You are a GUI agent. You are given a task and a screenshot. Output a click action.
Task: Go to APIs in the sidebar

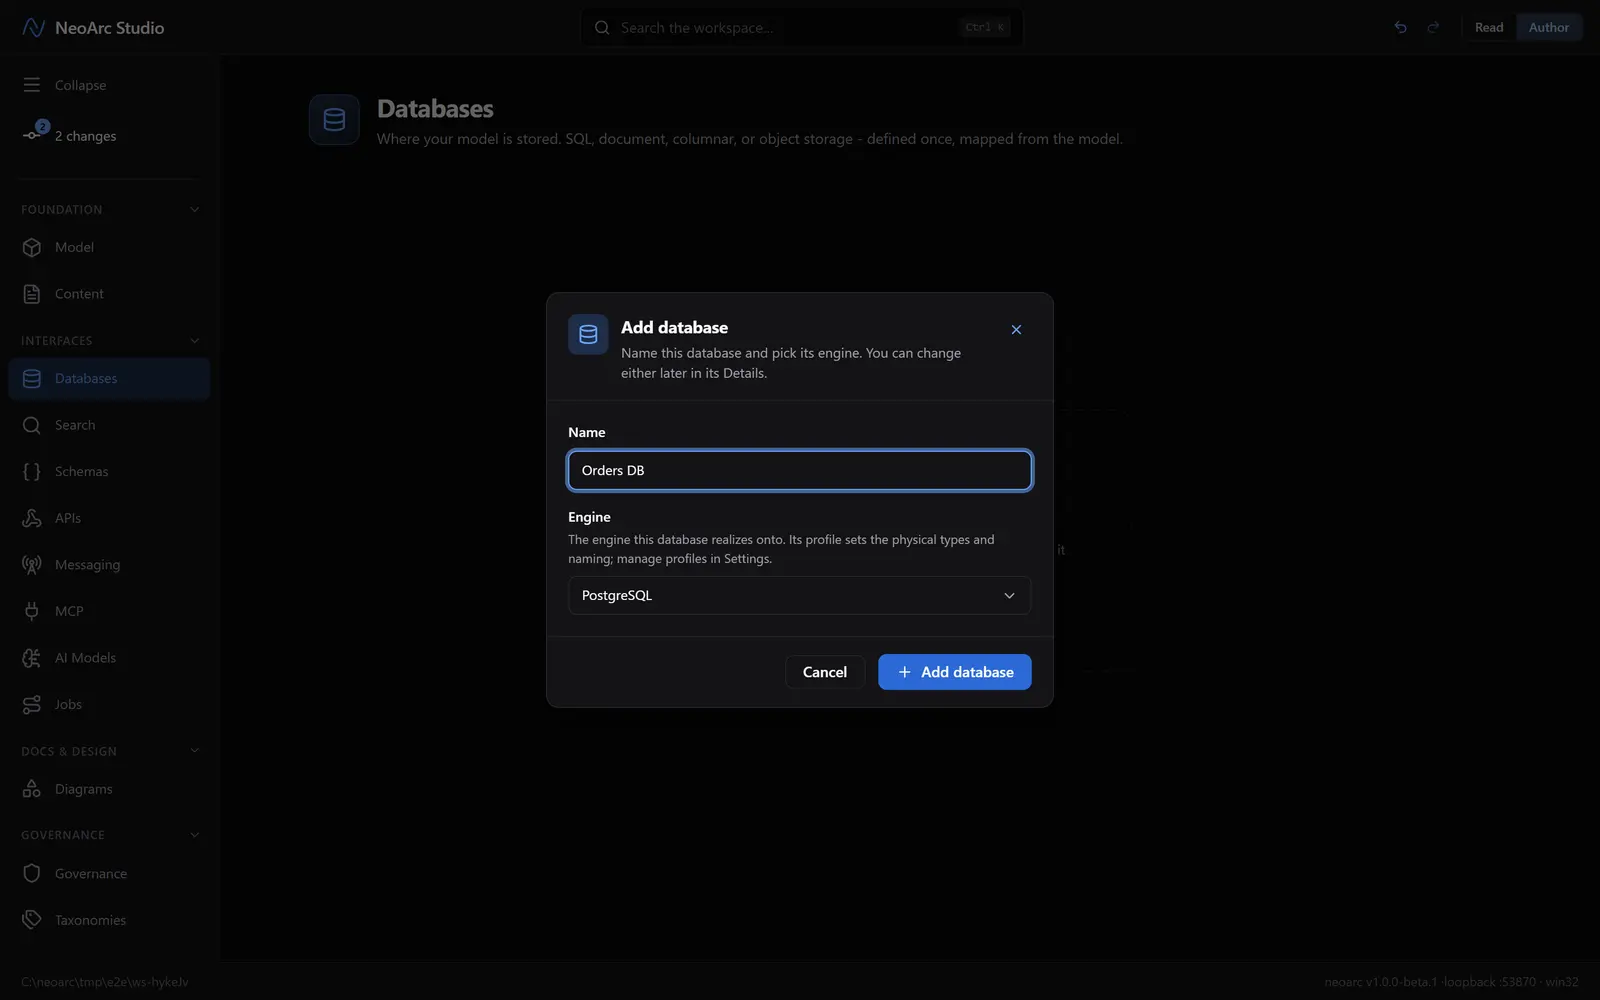[x=109, y=518]
